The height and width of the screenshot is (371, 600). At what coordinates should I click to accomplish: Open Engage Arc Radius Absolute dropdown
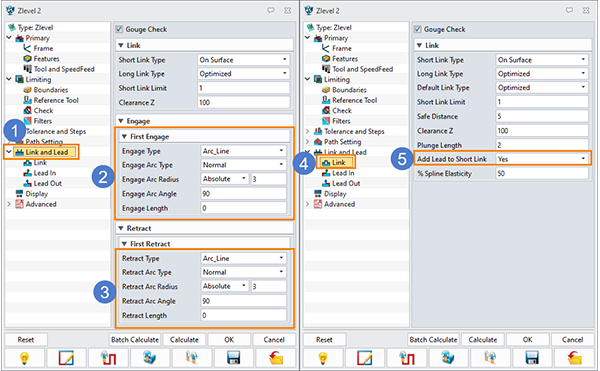225,179
